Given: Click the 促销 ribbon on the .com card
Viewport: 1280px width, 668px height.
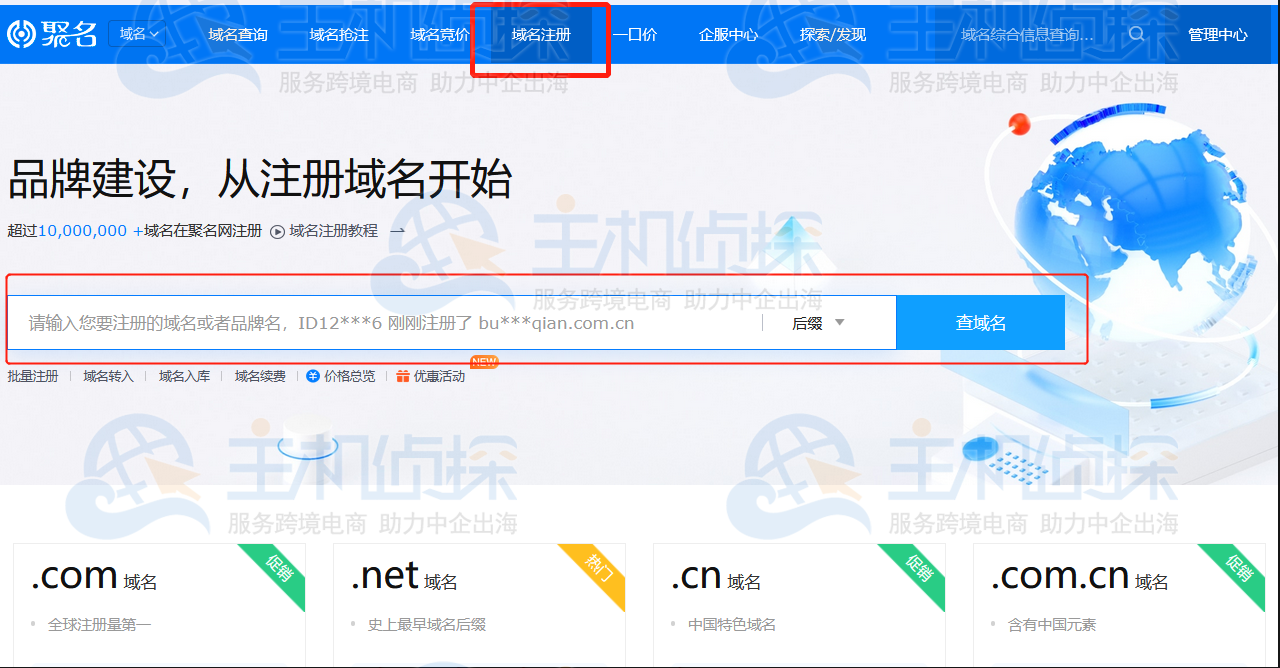Looking at the screenshot, I should point(276,570).
